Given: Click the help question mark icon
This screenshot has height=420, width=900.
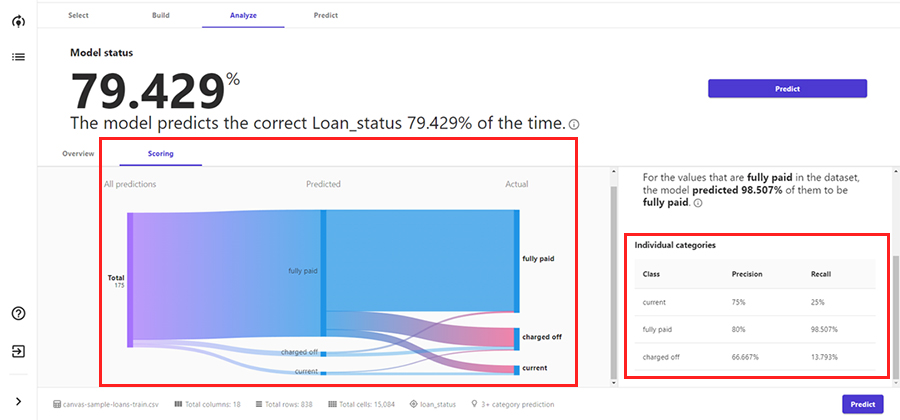Looking at the screenshot, I should 18,313.
